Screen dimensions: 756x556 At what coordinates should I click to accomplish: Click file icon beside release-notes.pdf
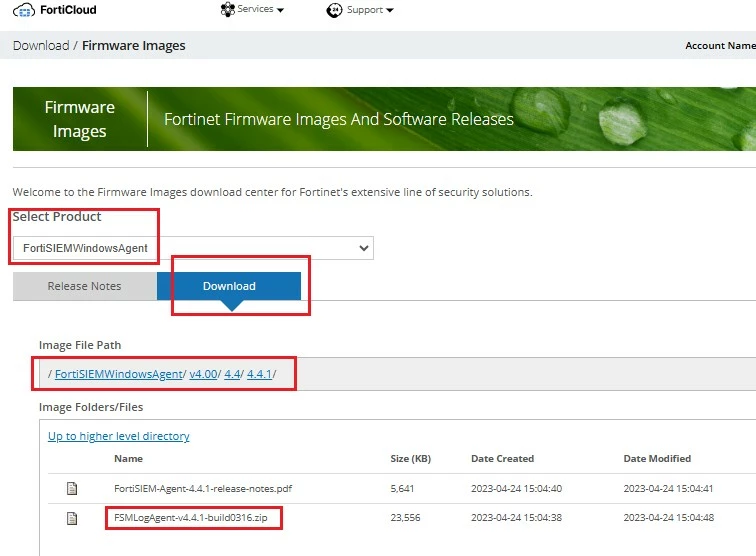click(72, 488)
